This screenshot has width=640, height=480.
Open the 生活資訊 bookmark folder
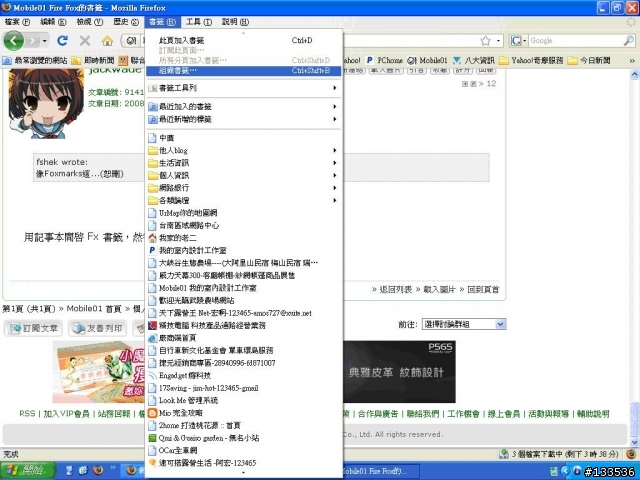[x=243, y=163]
